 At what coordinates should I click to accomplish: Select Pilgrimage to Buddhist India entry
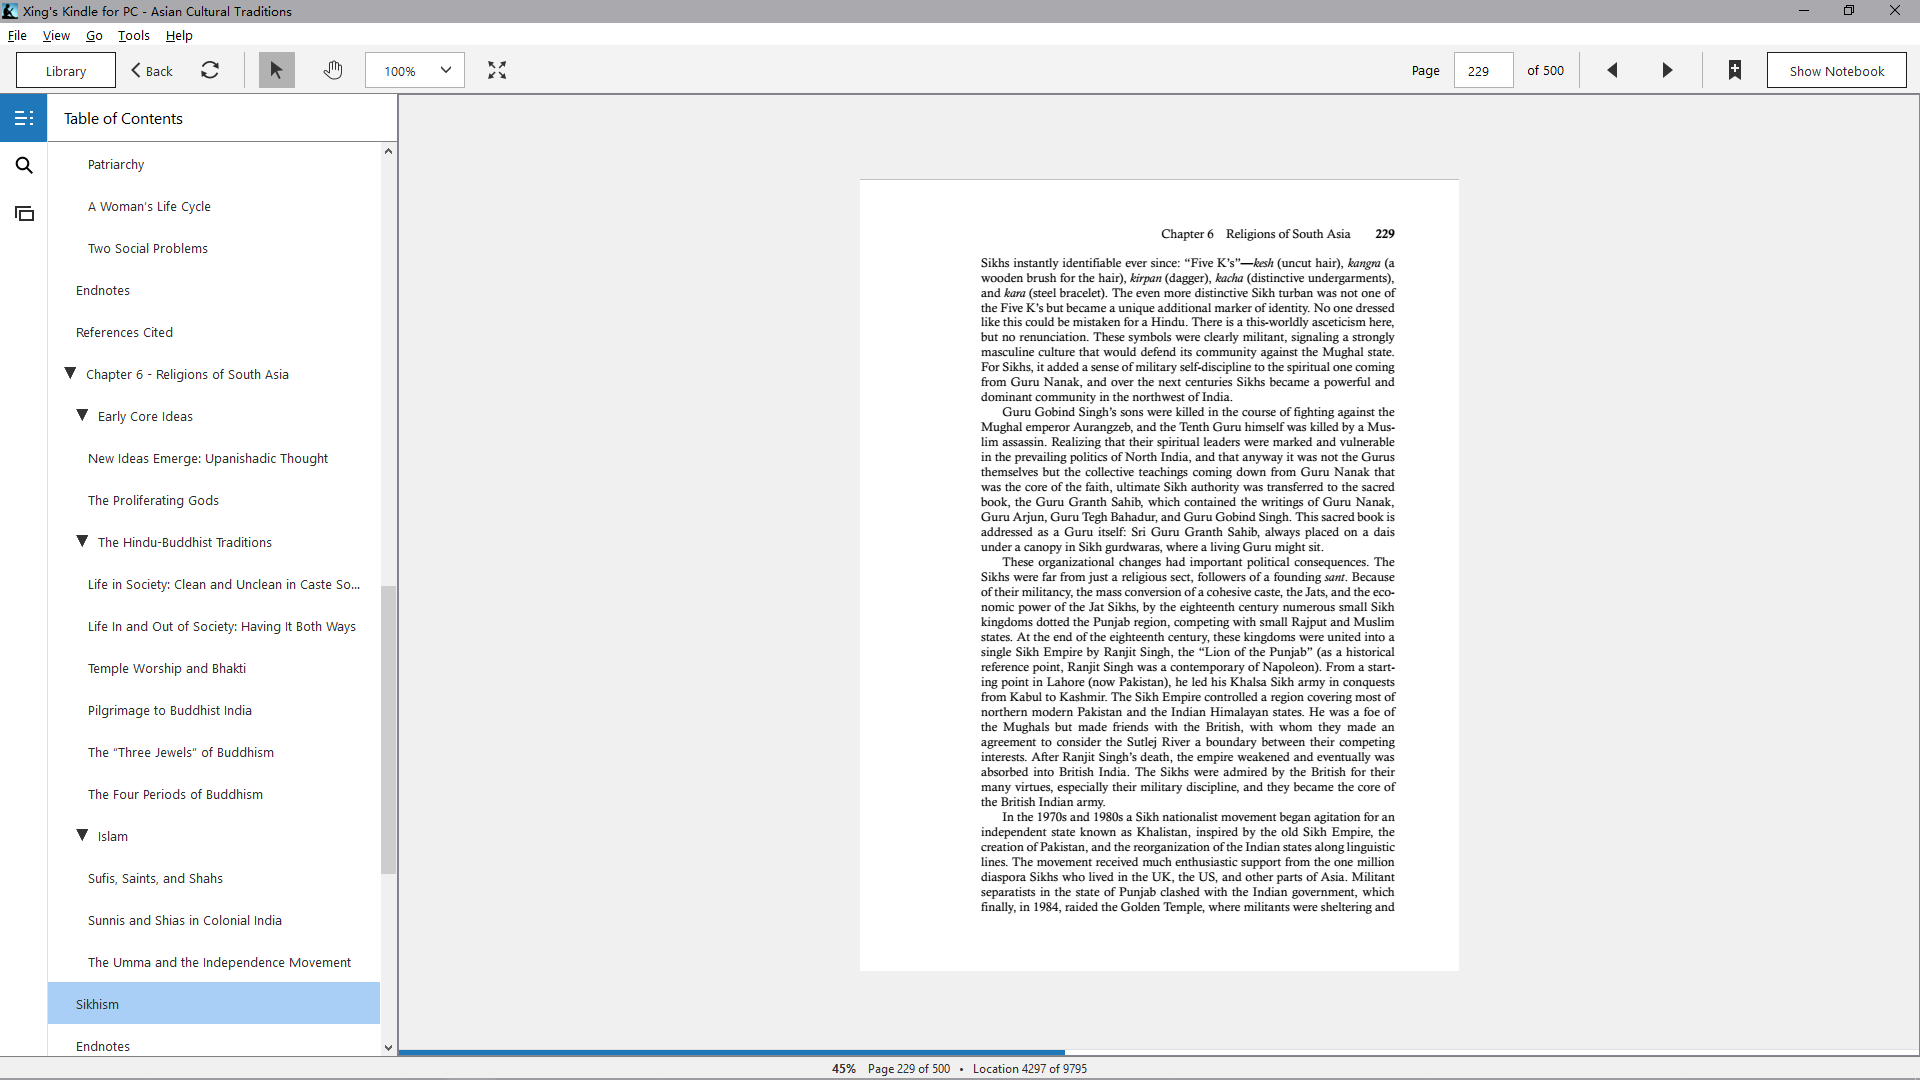click(170, 710)
